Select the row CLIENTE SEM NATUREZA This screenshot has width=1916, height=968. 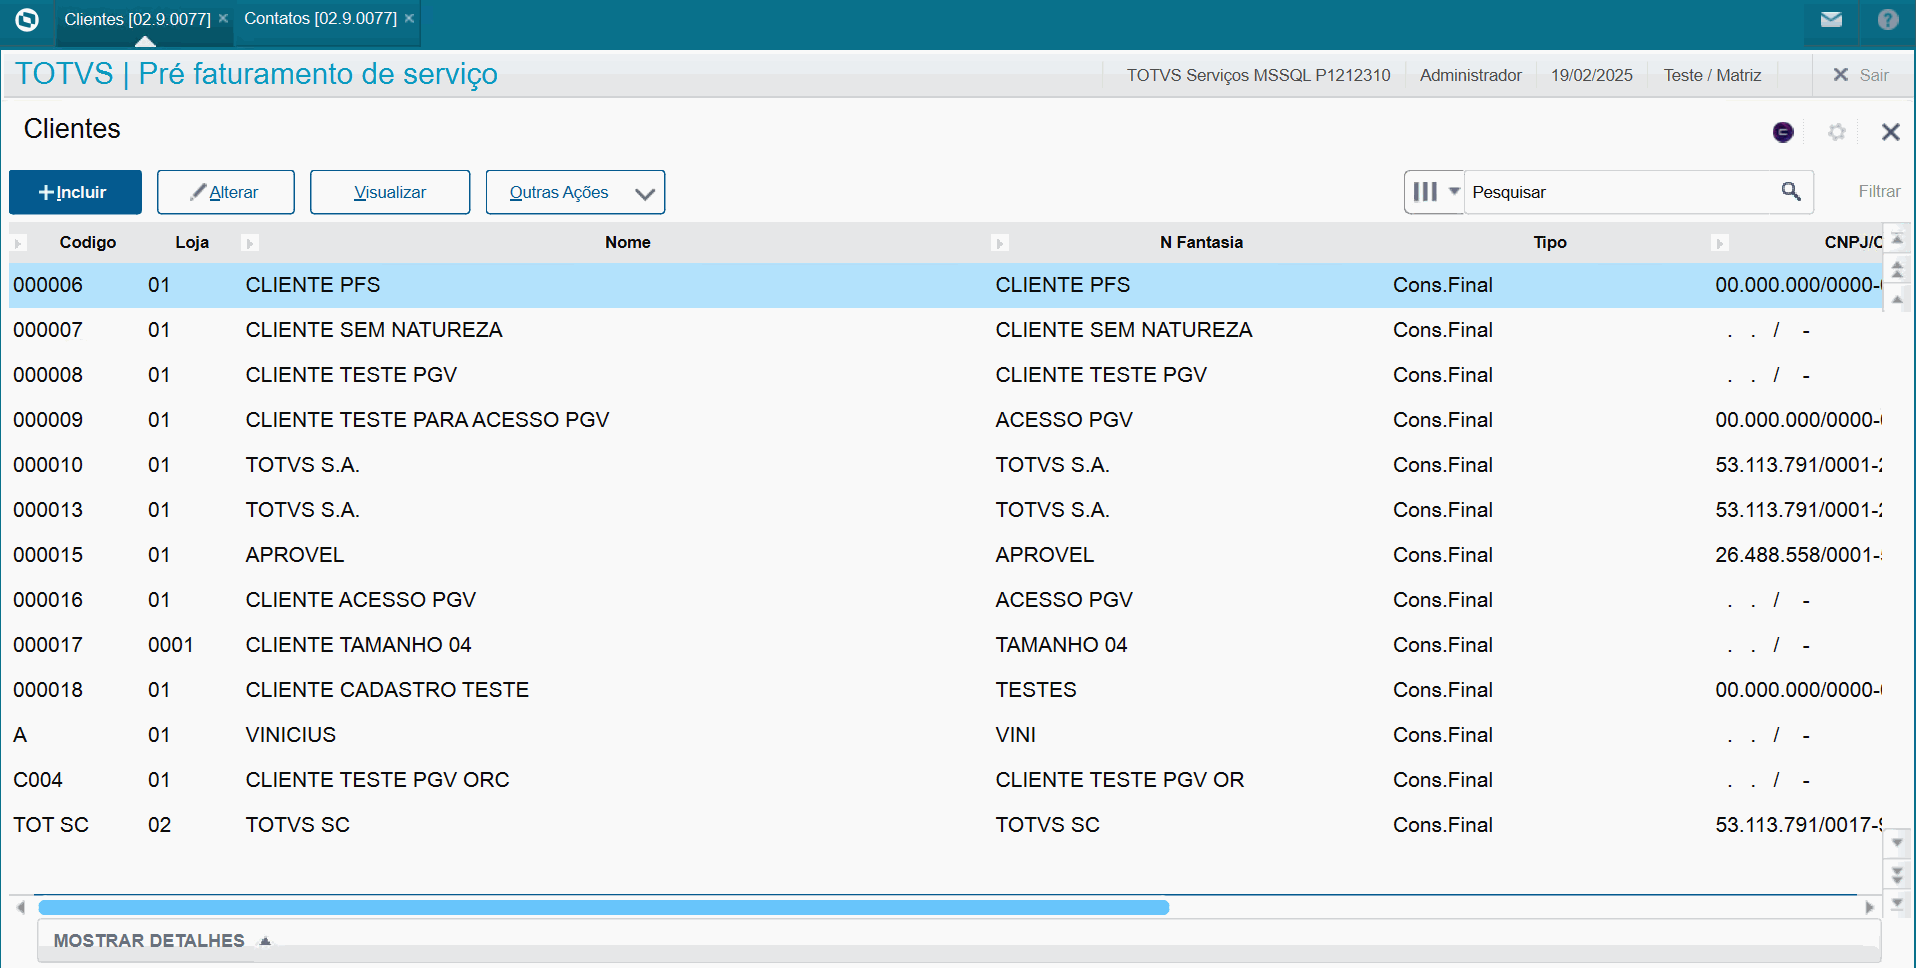tap(946, 330)
